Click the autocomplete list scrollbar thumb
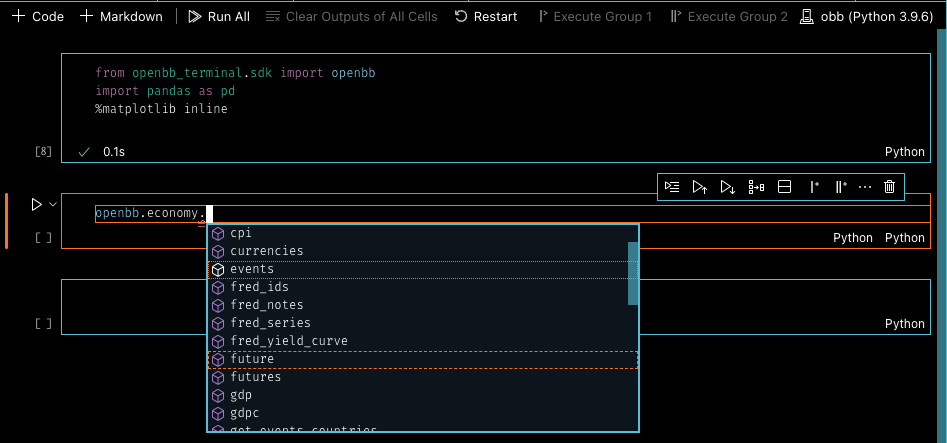Screen dimensions: 947x443 [633, 273]
